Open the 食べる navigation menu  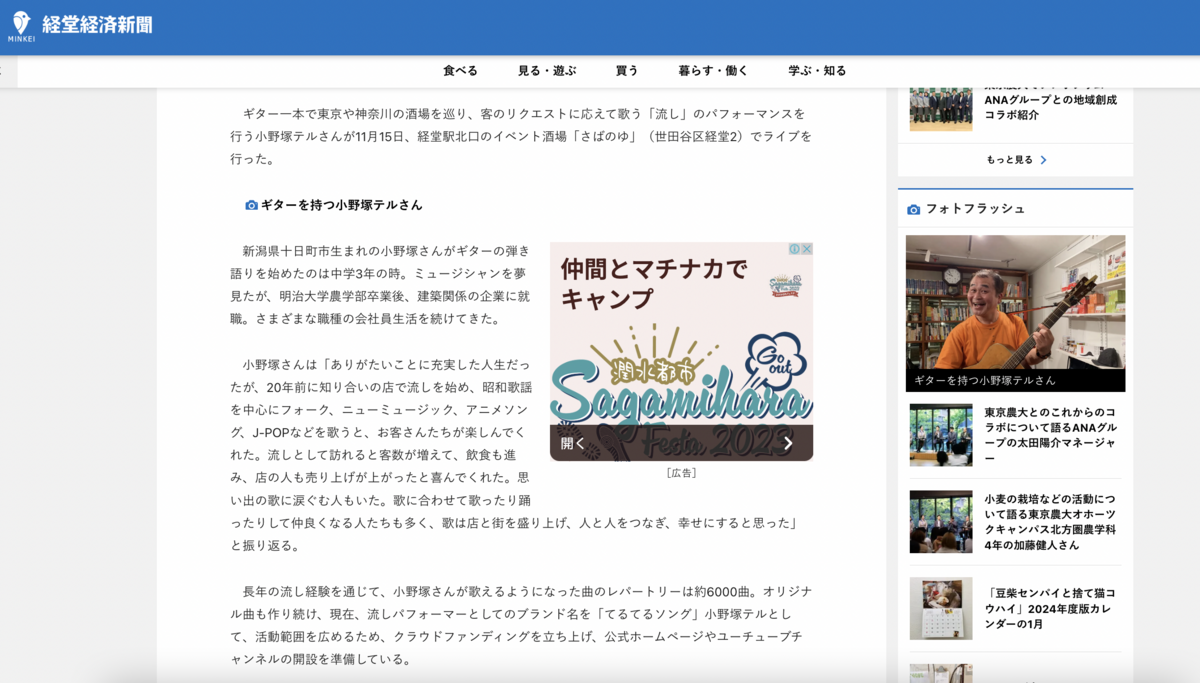pos(460,70)
